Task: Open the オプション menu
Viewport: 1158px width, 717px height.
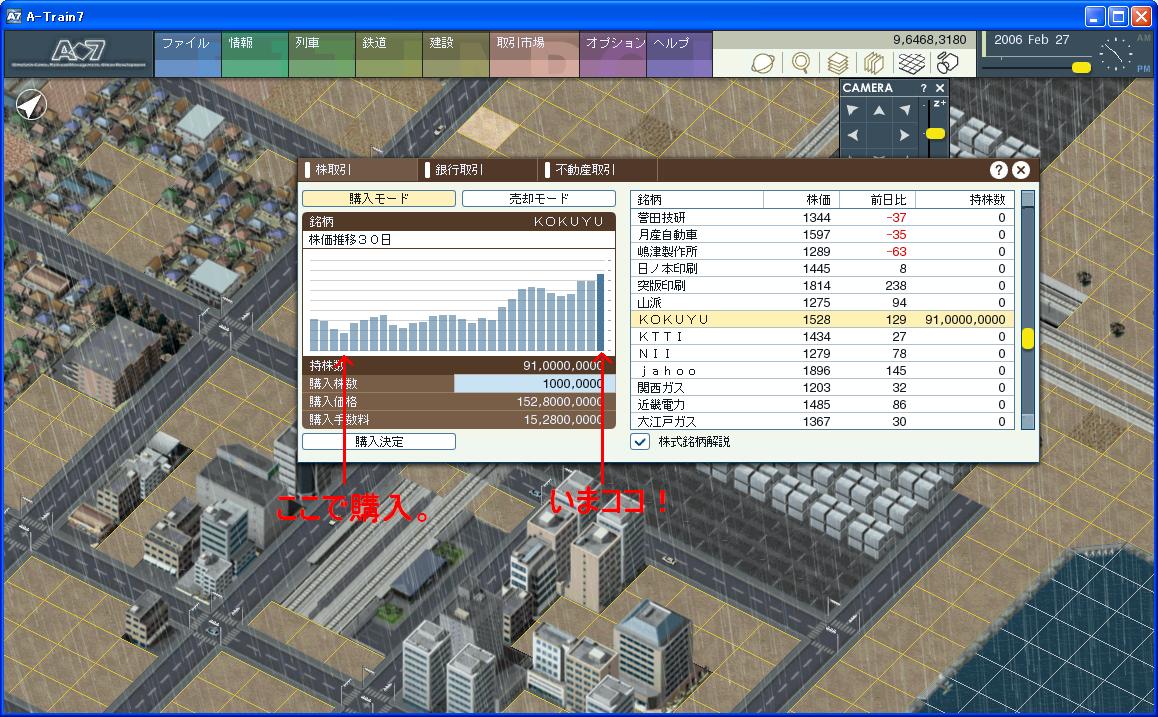Action: coord(613,54)
